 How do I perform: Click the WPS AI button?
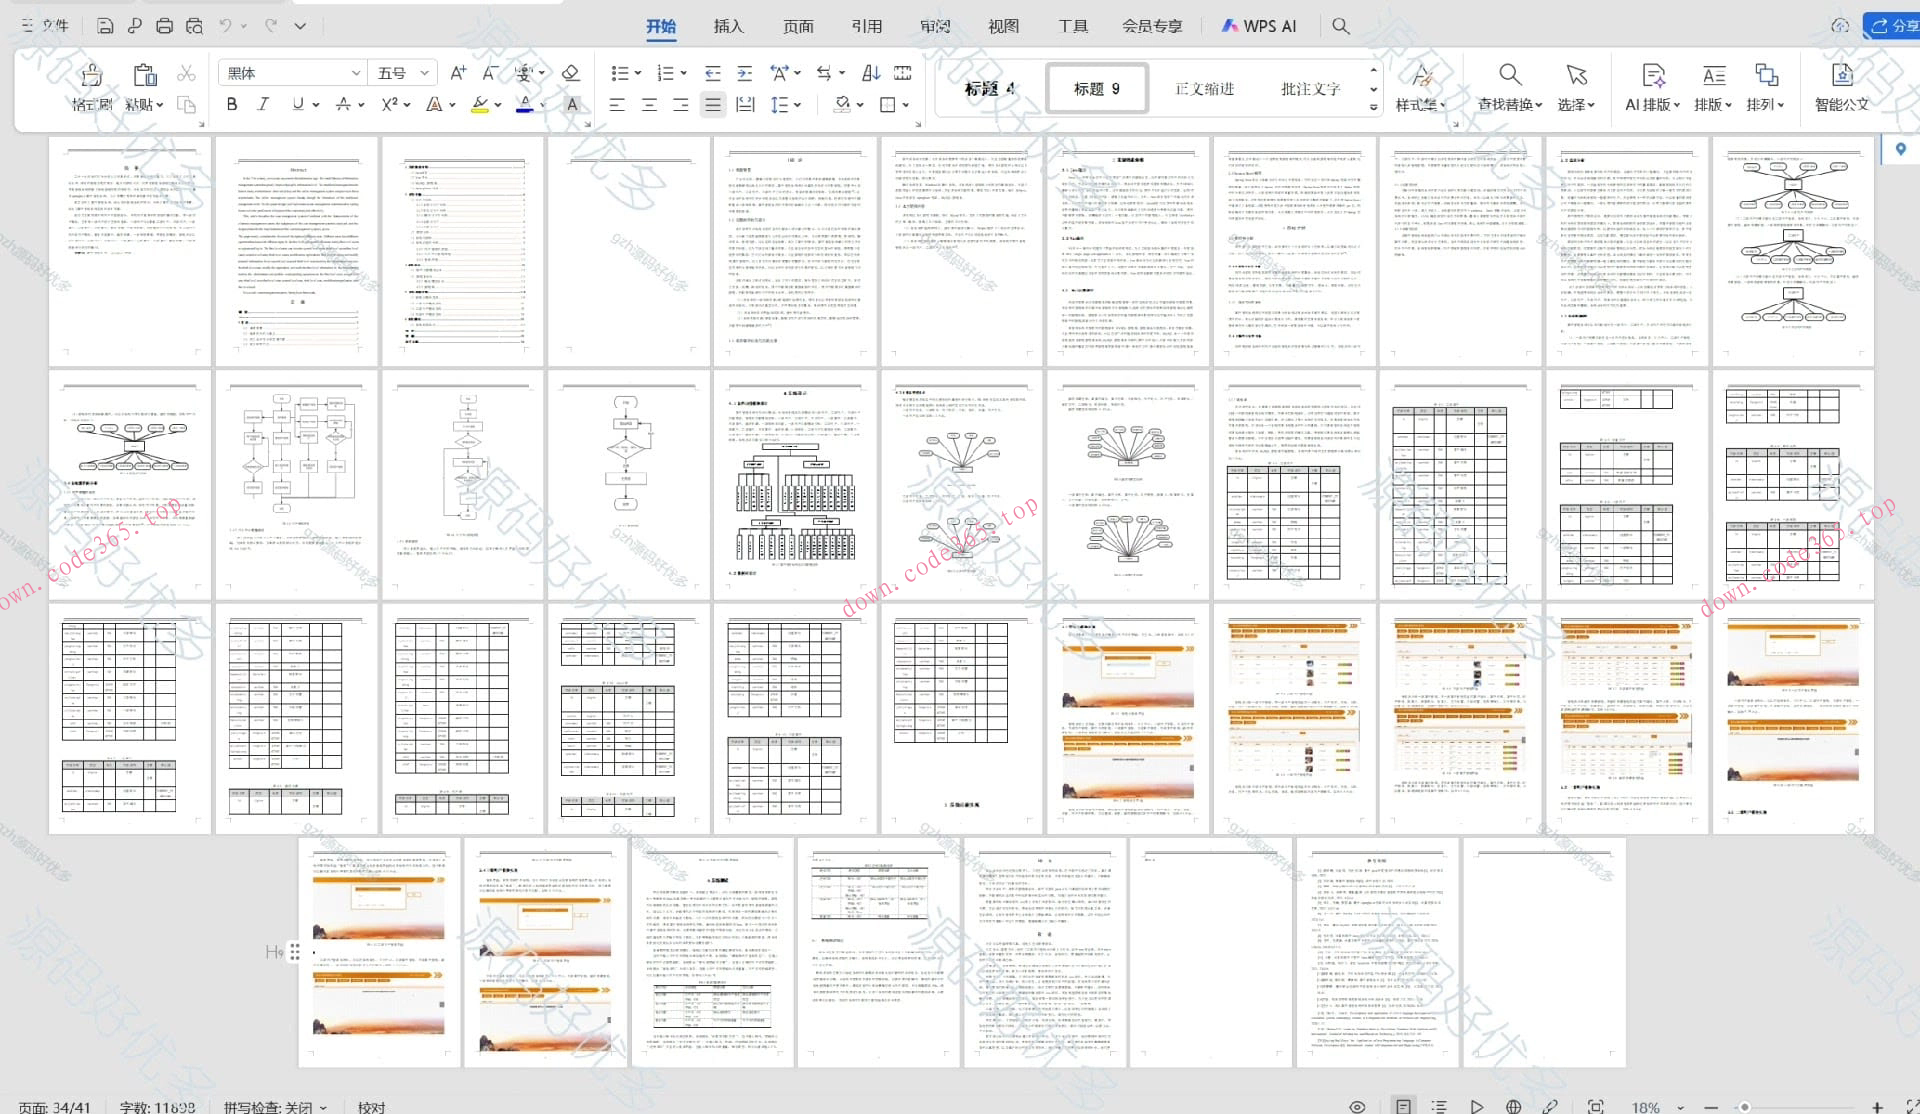[1259, 26]
